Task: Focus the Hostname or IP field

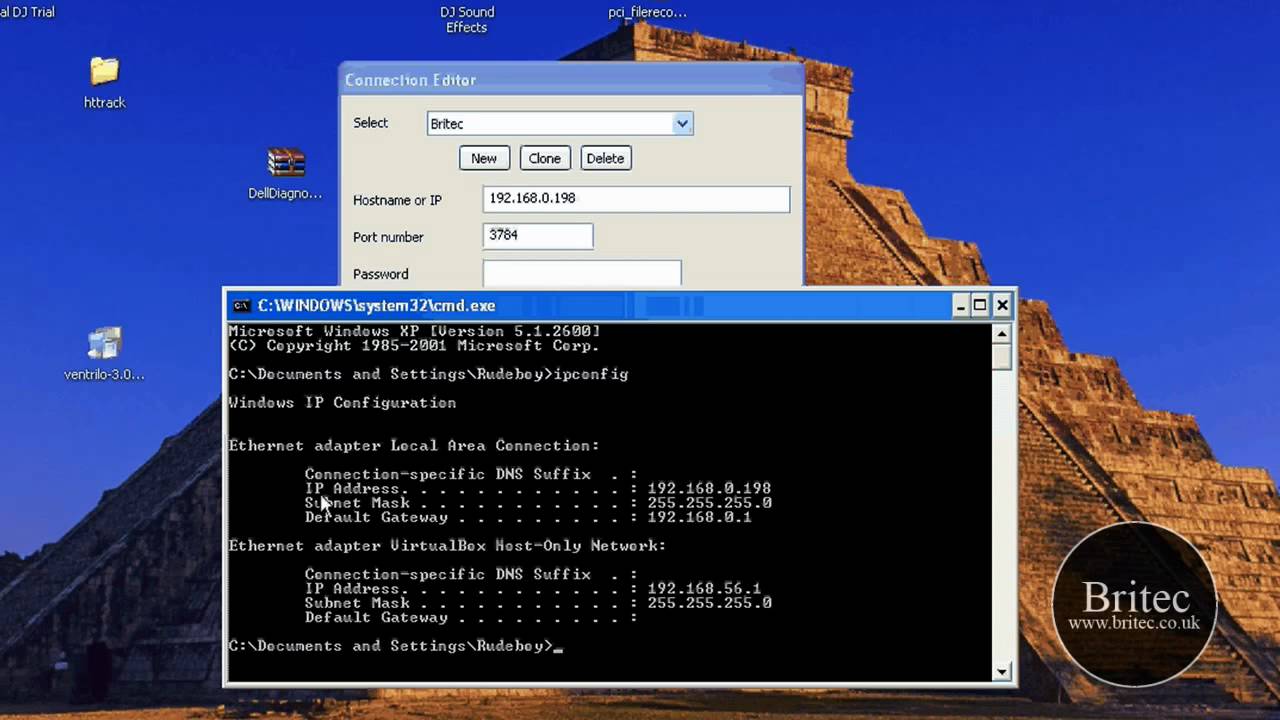Action: click(636, 199)
